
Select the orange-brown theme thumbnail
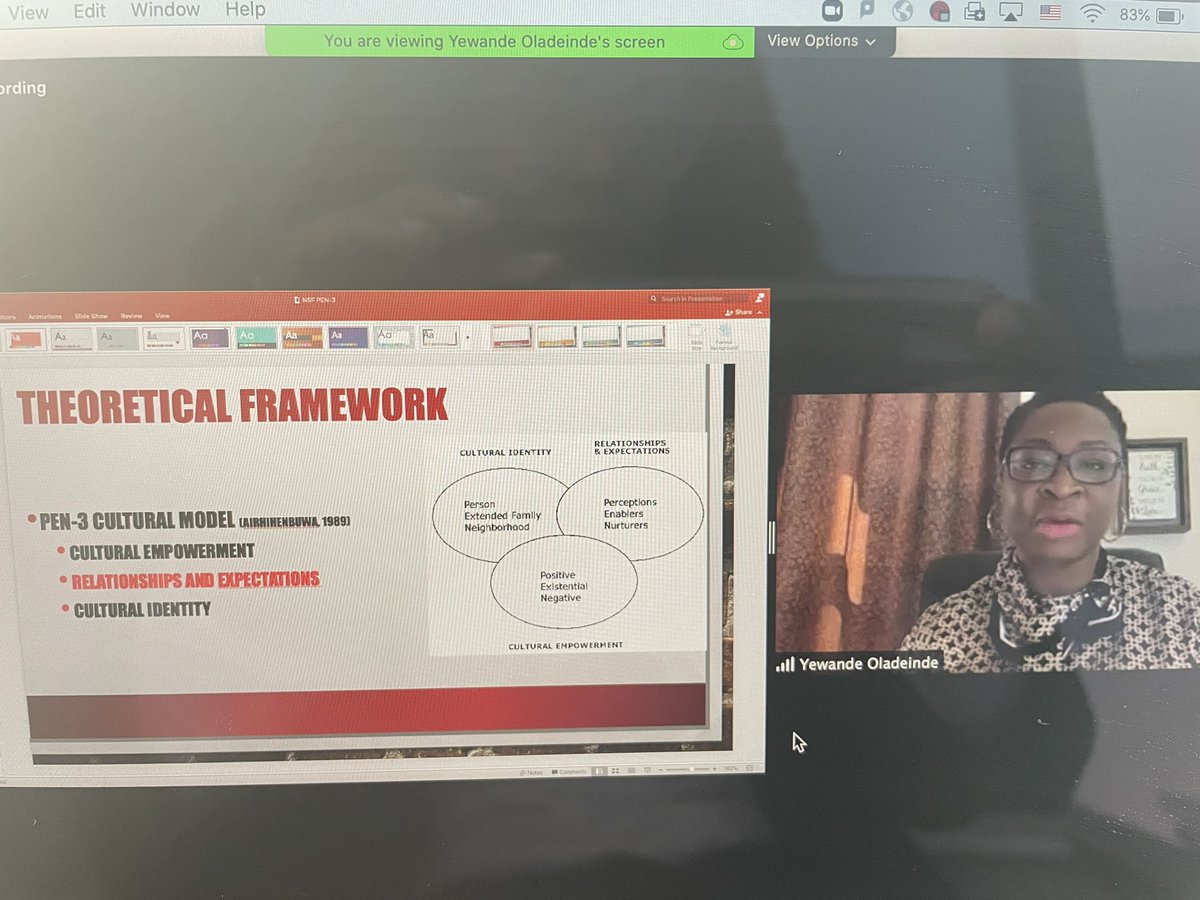click(302, 338)
